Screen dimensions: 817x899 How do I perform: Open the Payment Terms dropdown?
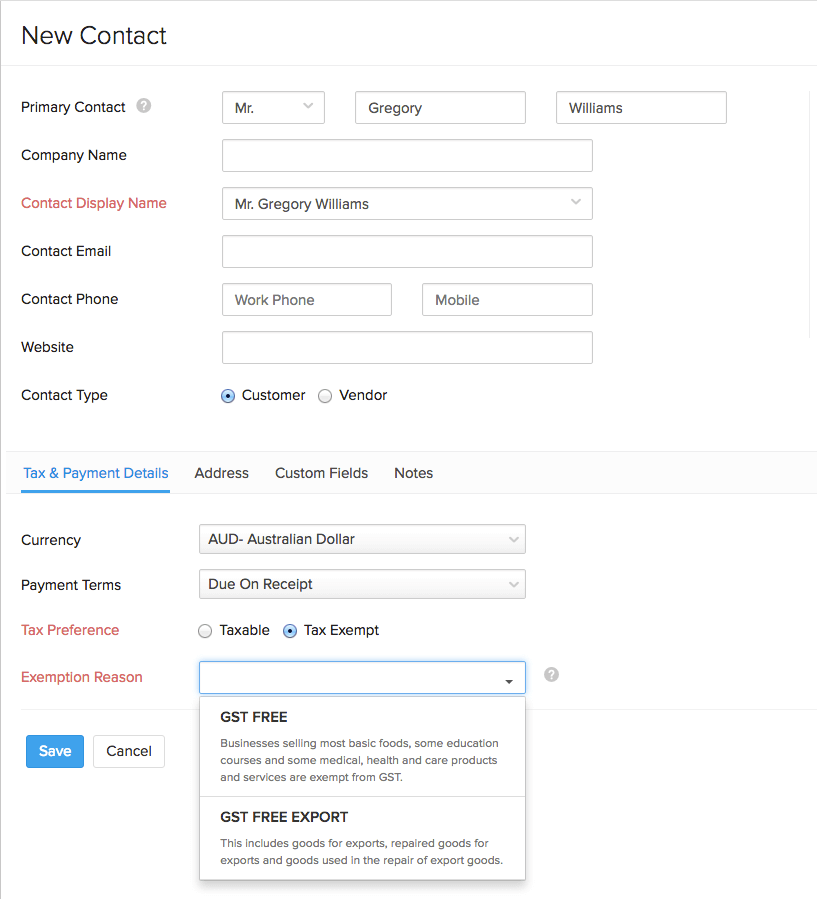pyautogui.click(x=362, y=584)
